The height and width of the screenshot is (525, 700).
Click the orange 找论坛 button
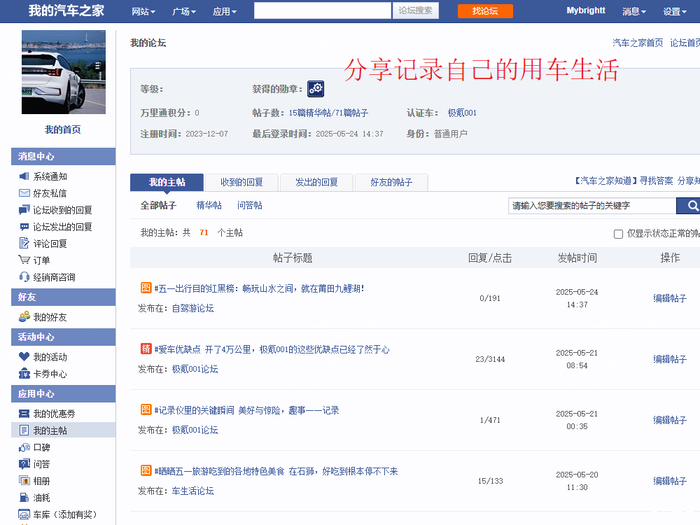tap(485, 11)
